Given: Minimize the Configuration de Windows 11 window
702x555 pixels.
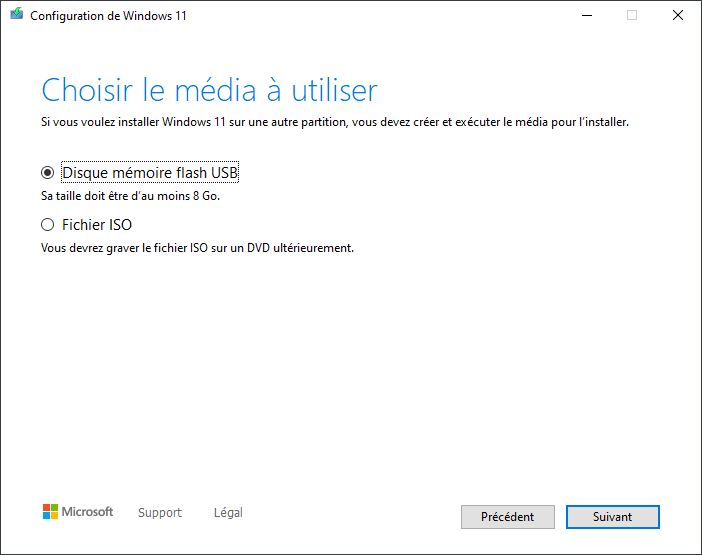Looking at the screenshot, I should (x=584, y=16).
